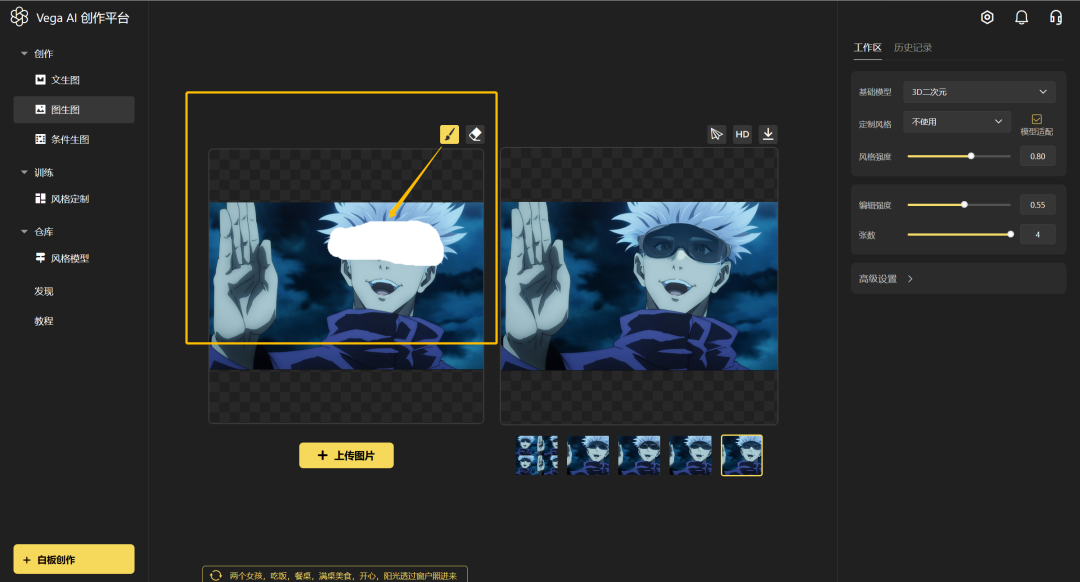
Task: Open the notifications bell
Action: tap(1021, 17)
